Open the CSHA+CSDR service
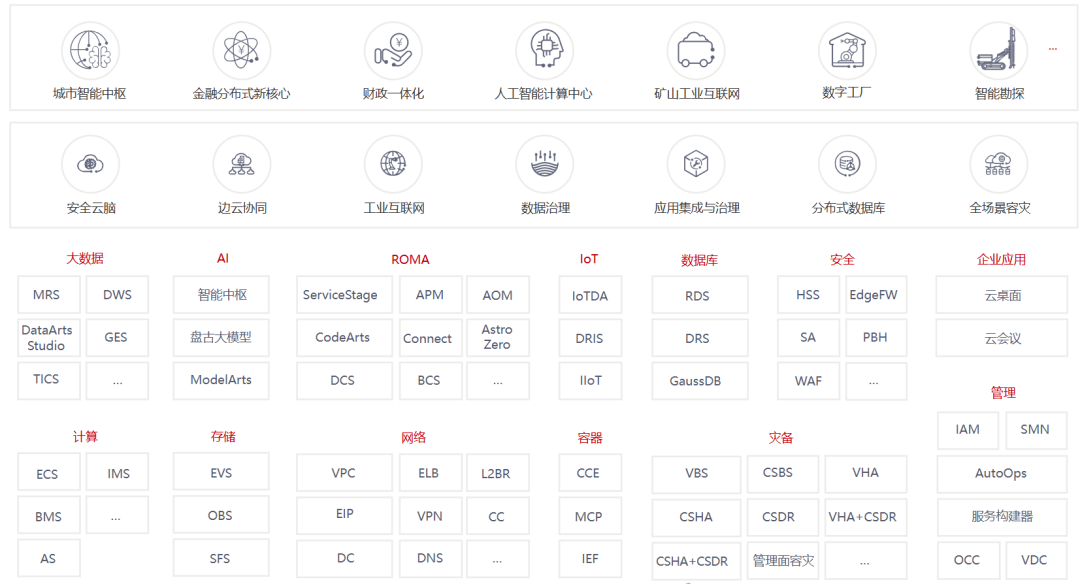This screenshot has width=1080, height=584. pos(696,561)
